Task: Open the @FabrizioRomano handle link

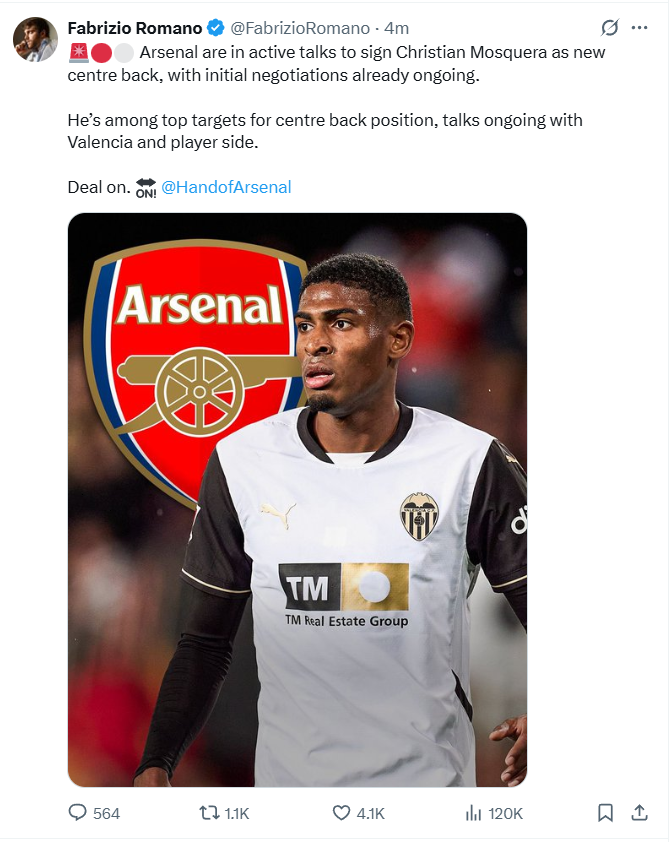Action: pos(300,28)
